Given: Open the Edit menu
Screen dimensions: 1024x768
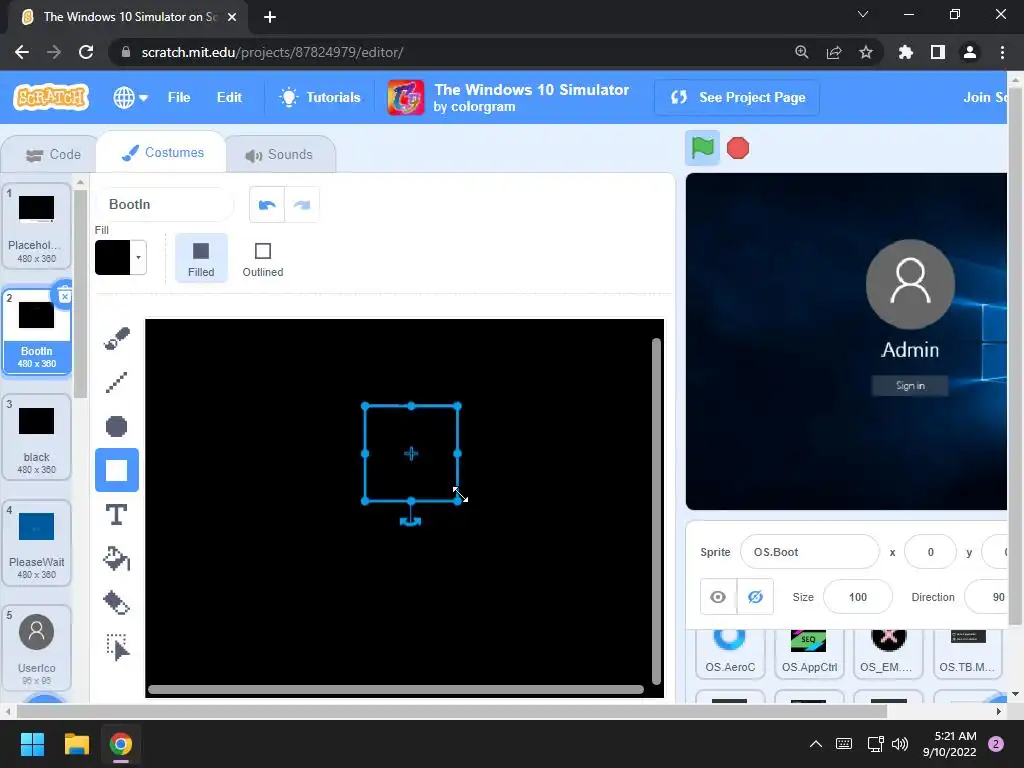Looking at the screenshot, I should 229,97.
